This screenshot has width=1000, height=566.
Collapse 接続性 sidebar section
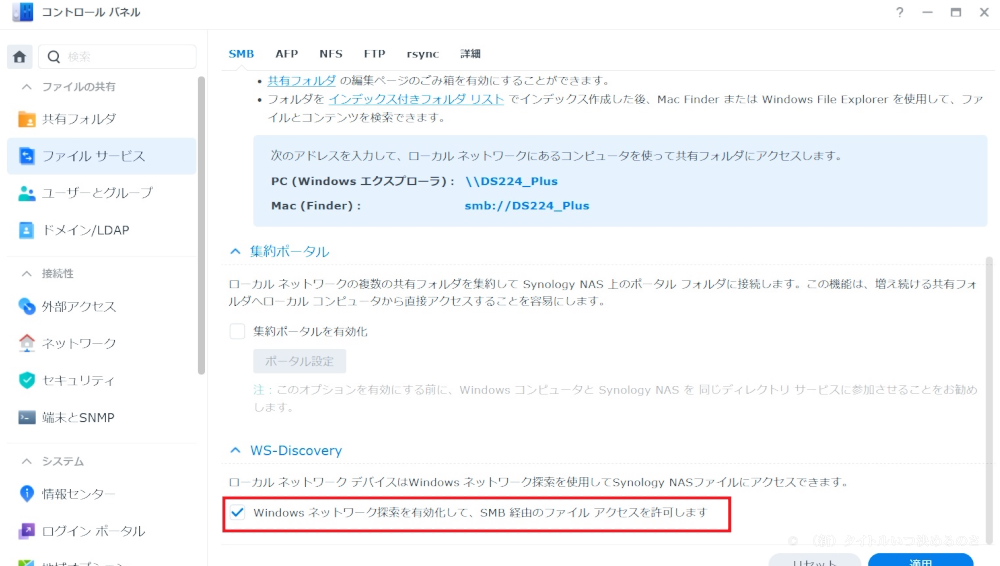click(x=26, y=274)
